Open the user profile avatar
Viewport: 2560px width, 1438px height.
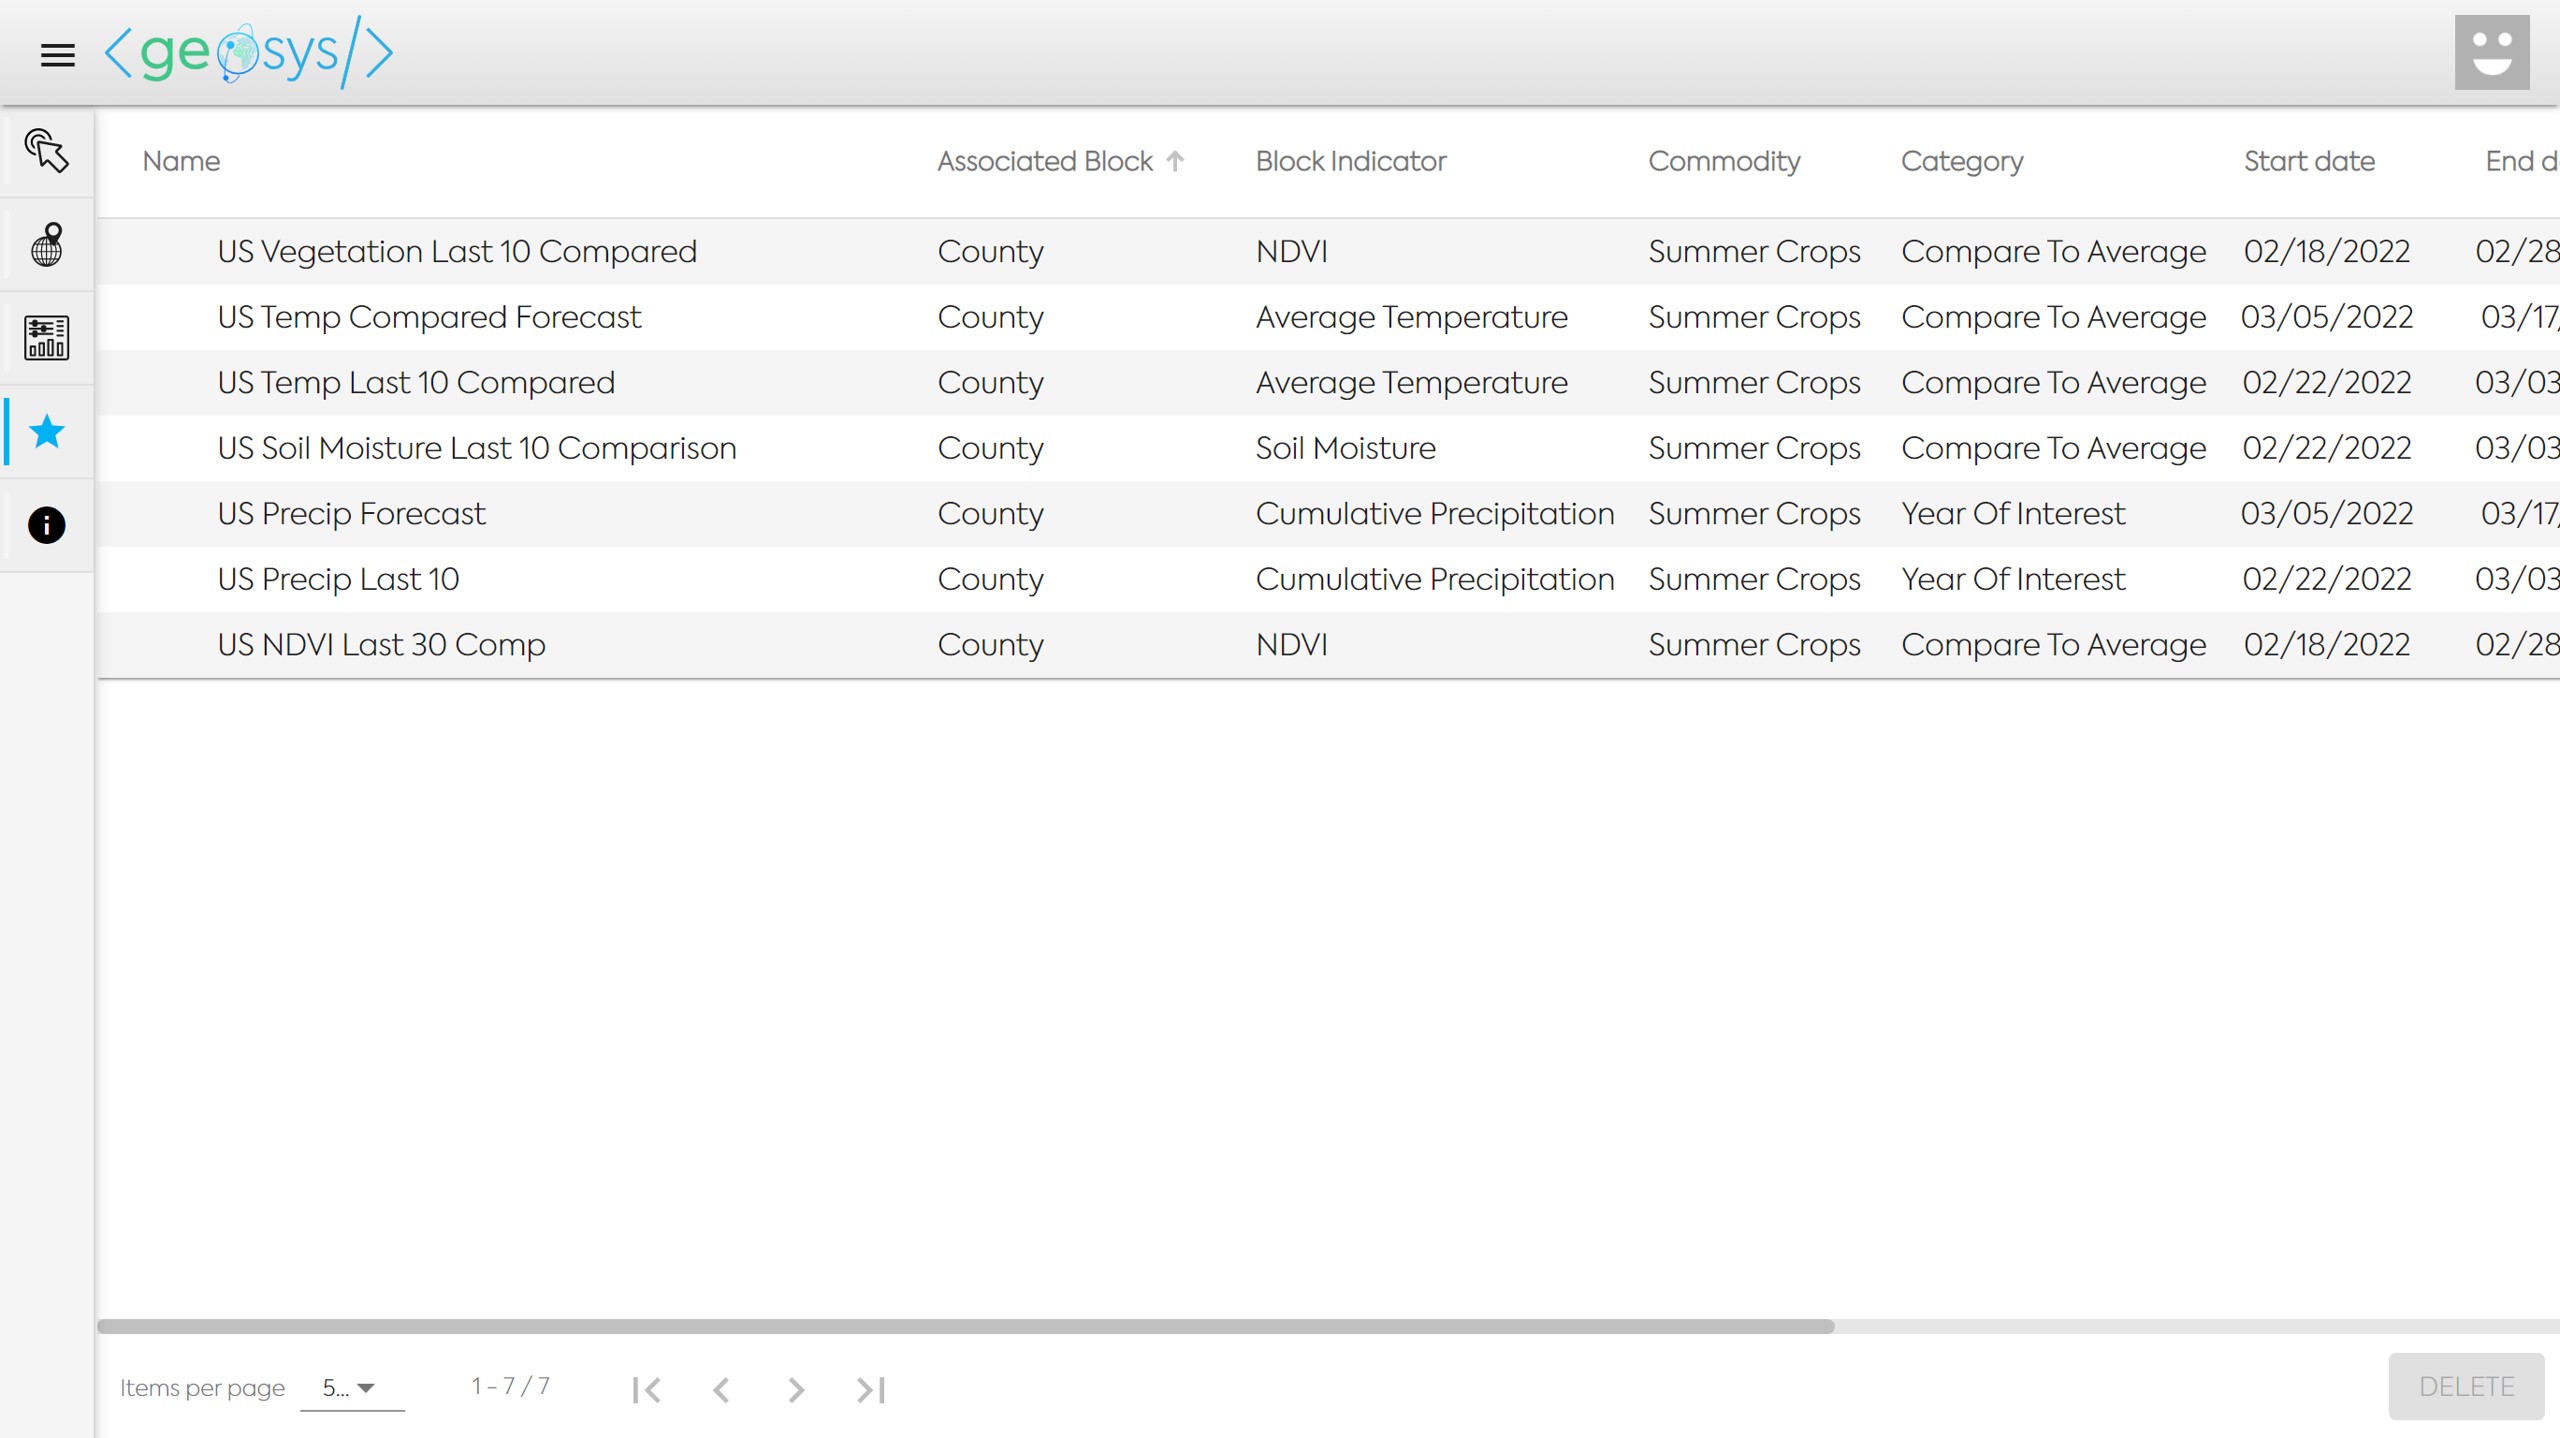point(2491,52)
